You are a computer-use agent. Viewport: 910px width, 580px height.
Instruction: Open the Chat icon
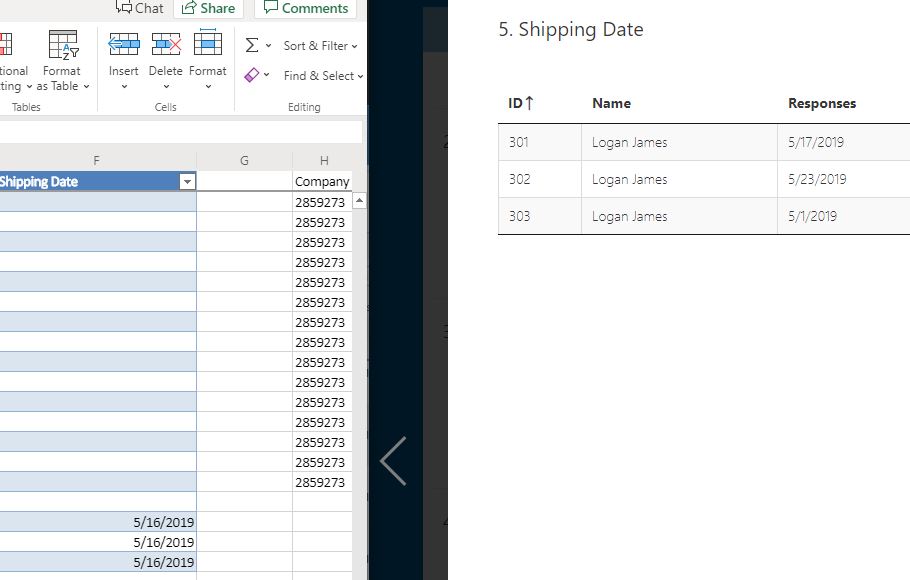pyautogui.click(x=140, y=8)
